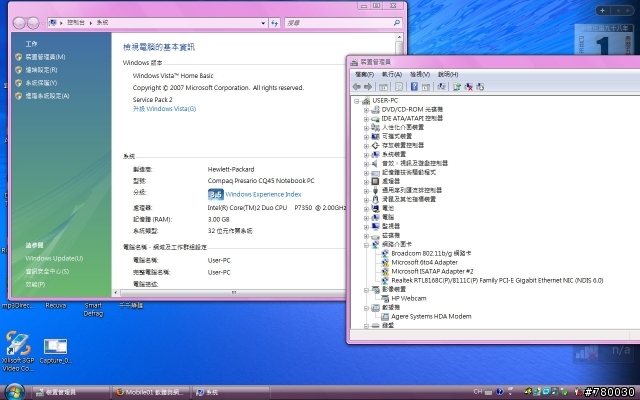Click the 控制台 breadcrumb in System address bar
Viewport: 640px width, 400px height.
point(76,23)
